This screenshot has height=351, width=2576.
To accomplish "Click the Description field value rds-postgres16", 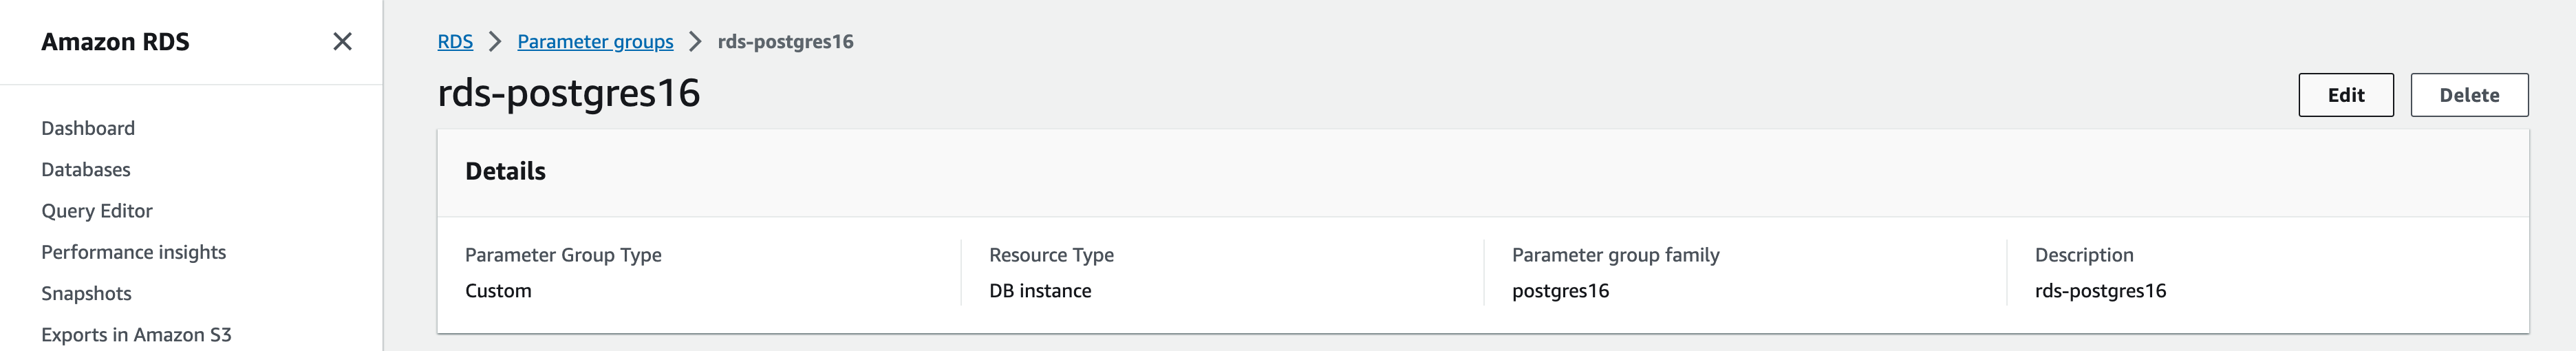I will coord(2100,291).
